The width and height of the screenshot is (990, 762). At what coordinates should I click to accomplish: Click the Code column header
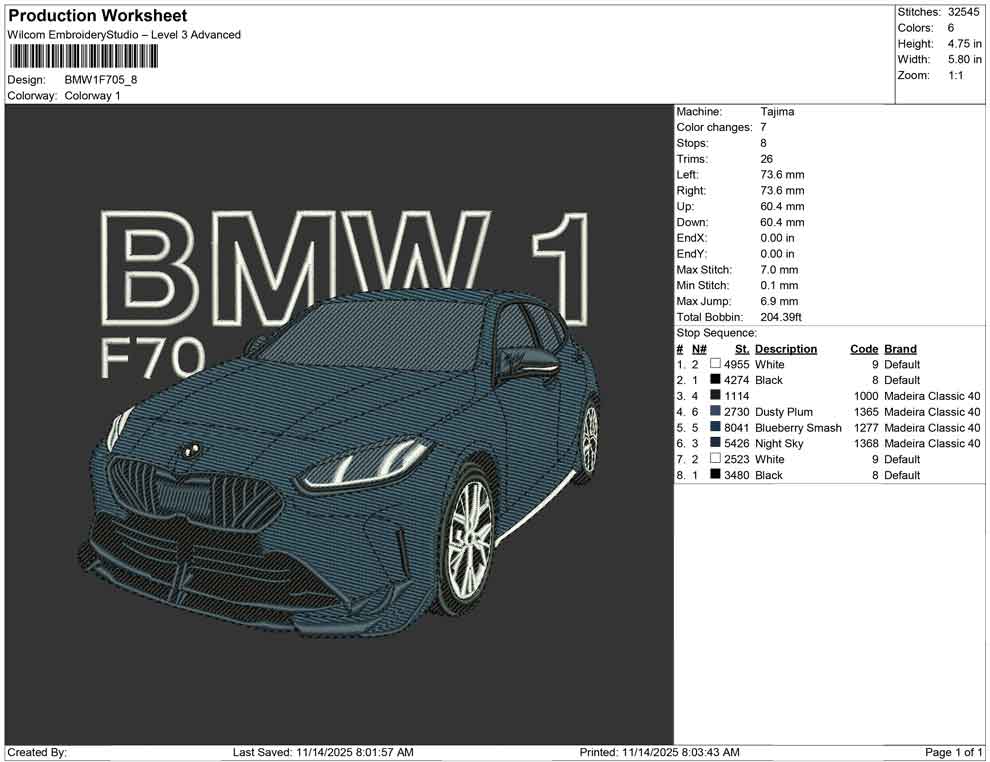[864, 349]
